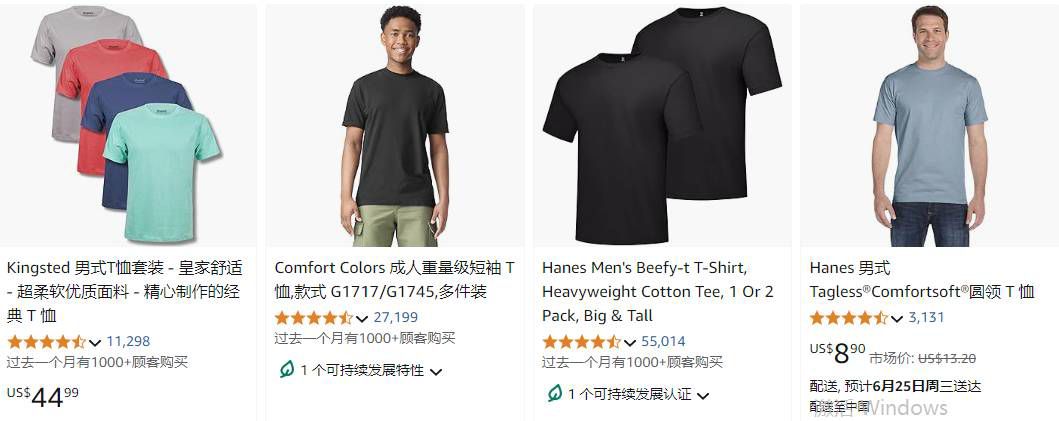This screenshot has height=421, width=1059.
Task: Open rating dropdown next to 55,014
Action: [x=629, y=343]
